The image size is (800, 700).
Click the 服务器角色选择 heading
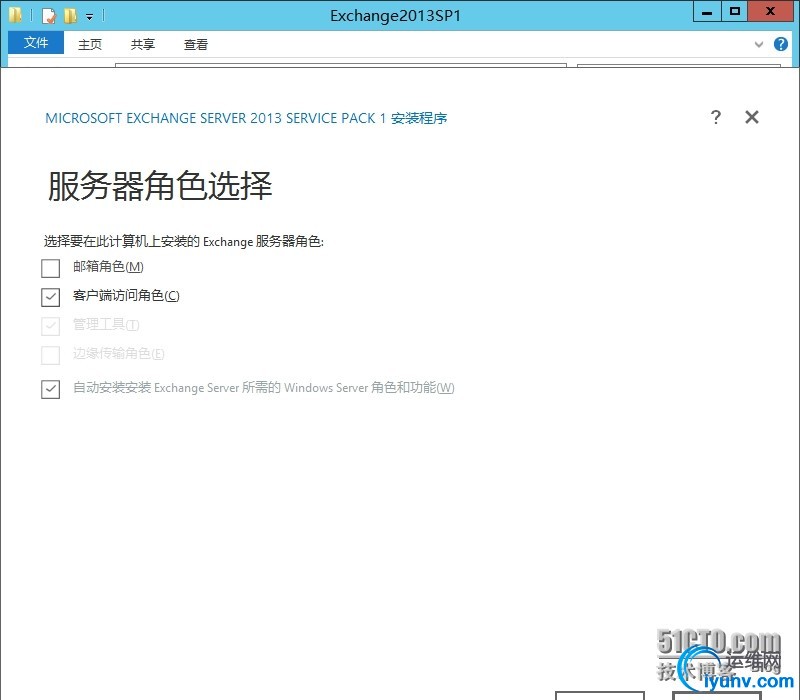pyautogui.click(x=160, y=186)
